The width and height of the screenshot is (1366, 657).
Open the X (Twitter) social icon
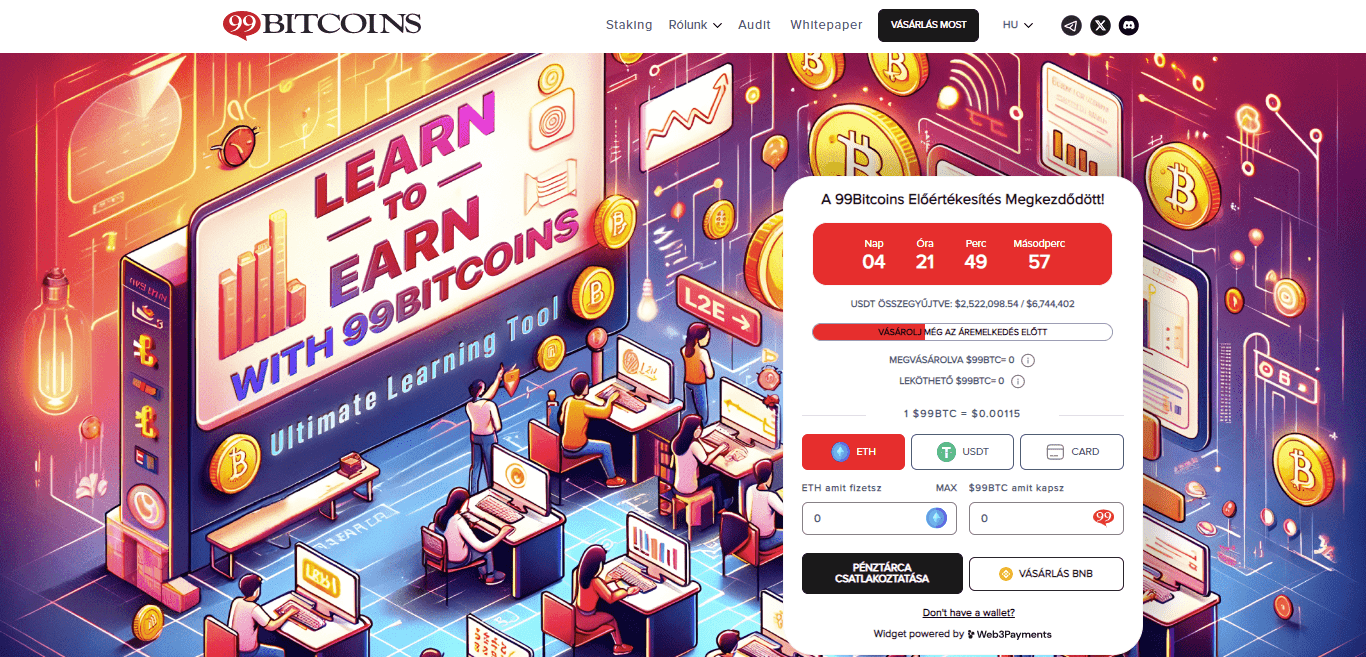click(x=1100, y=26)
